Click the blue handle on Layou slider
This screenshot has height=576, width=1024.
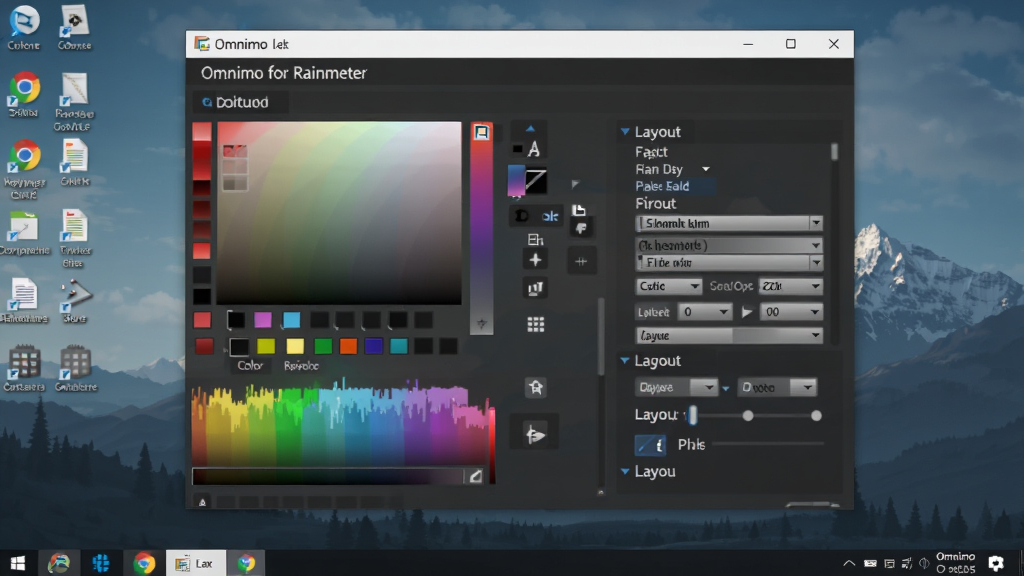coord(693,415)
